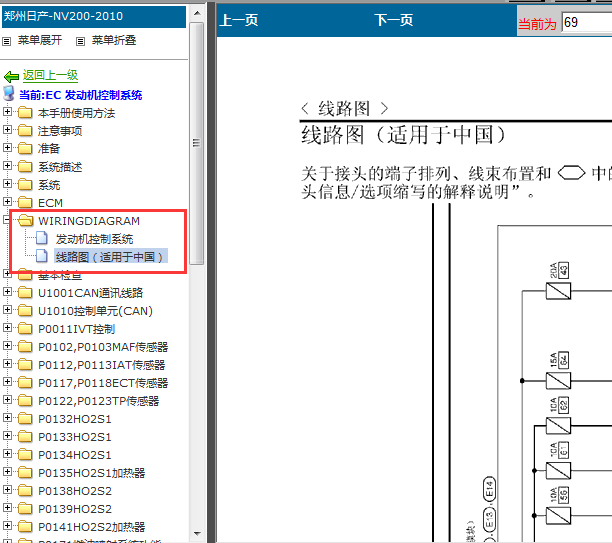612x543 pixels.
Task: Click the U1001CAN通讯线路 folder icon
Action: [25, 292]
